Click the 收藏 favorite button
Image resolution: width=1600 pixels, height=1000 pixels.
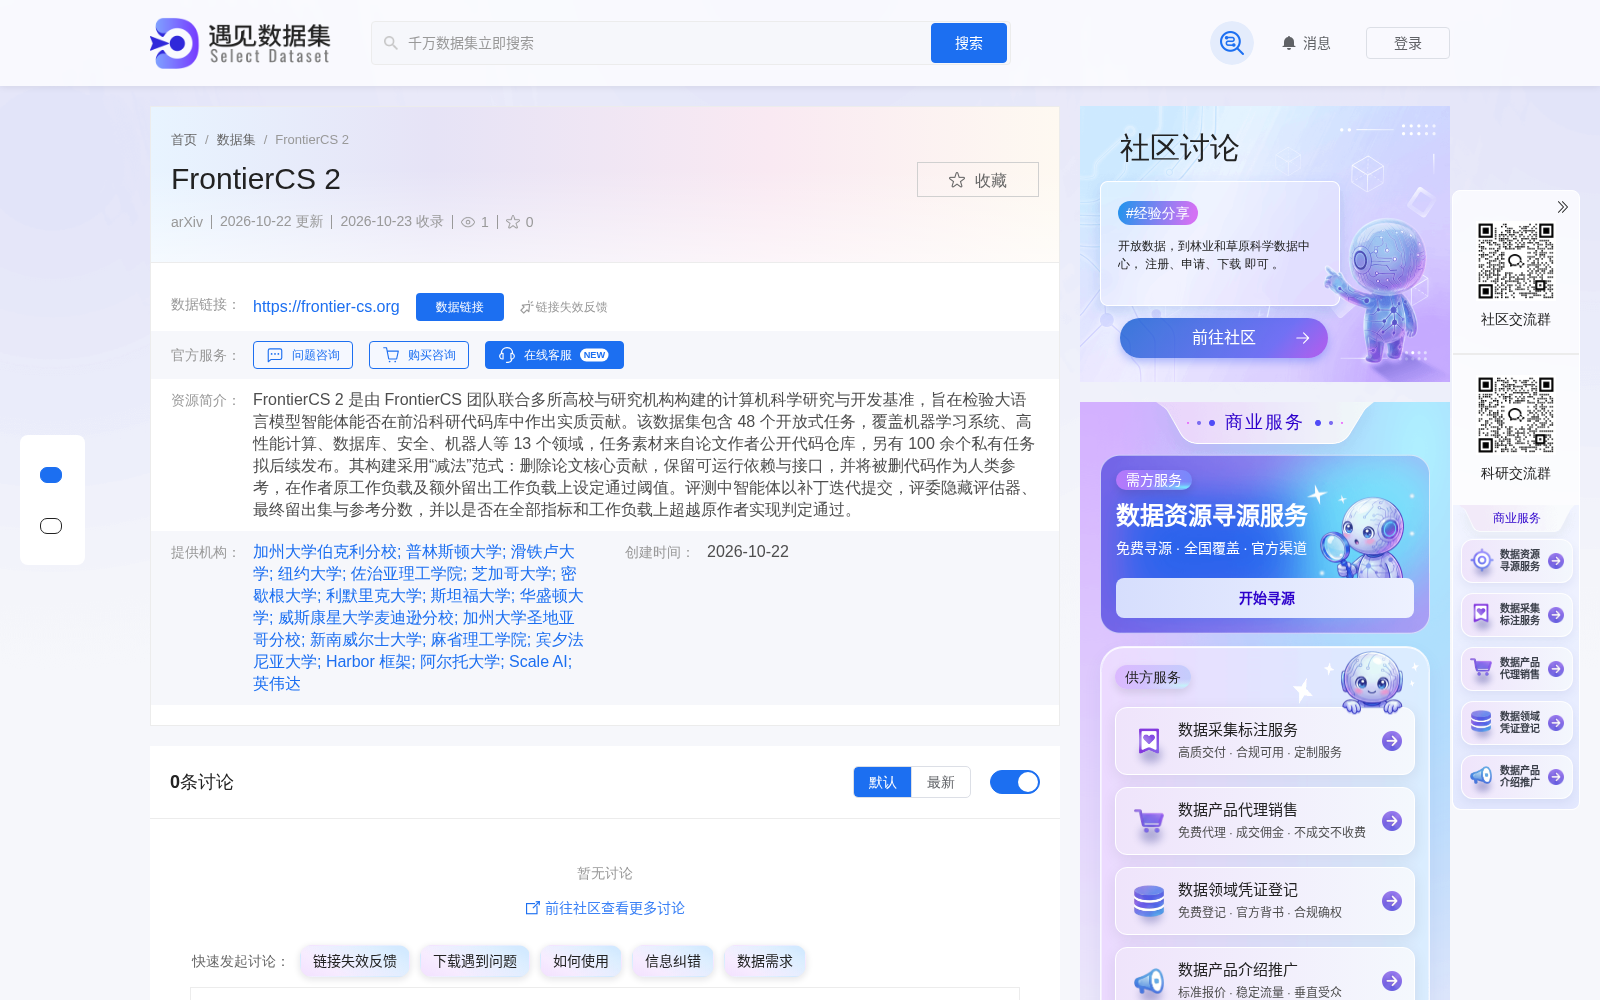coord(978,180)
